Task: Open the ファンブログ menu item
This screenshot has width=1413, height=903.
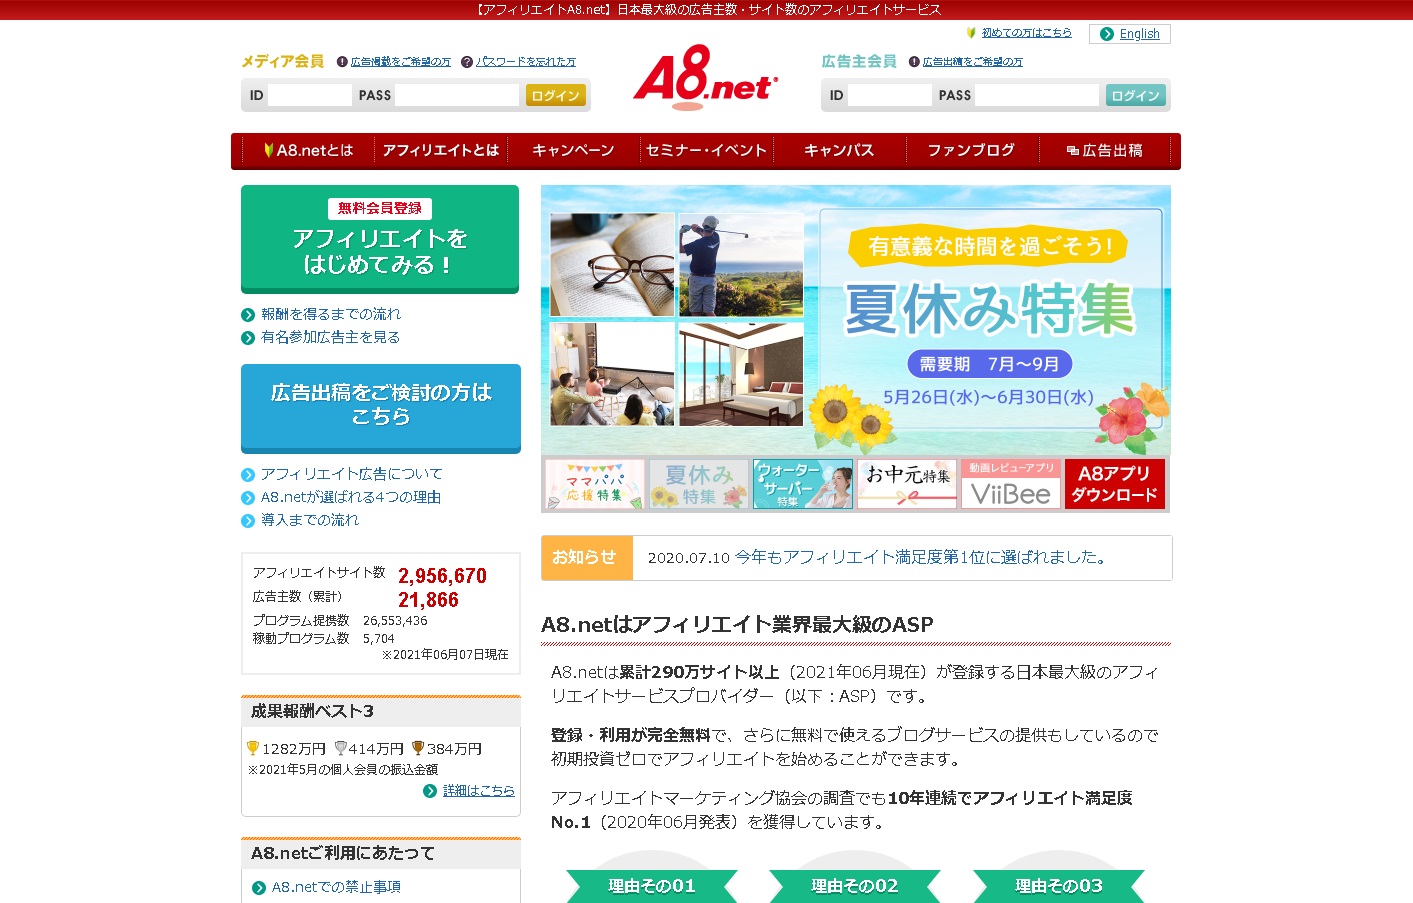Action: pyautogui.click(x=971, y=150)
